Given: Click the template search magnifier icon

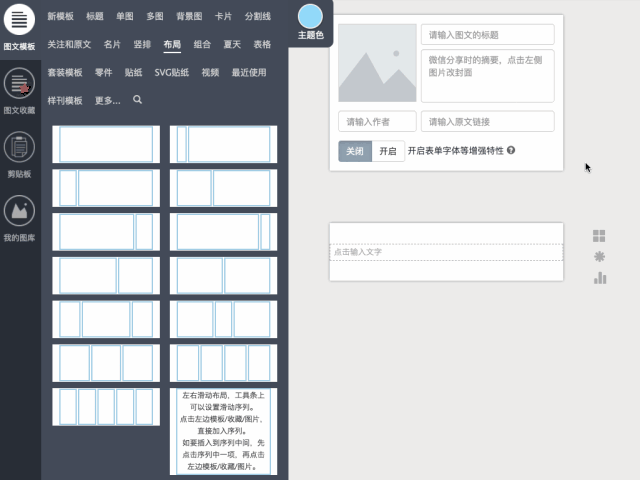Looking at the screenshot, I should (138, 100).
